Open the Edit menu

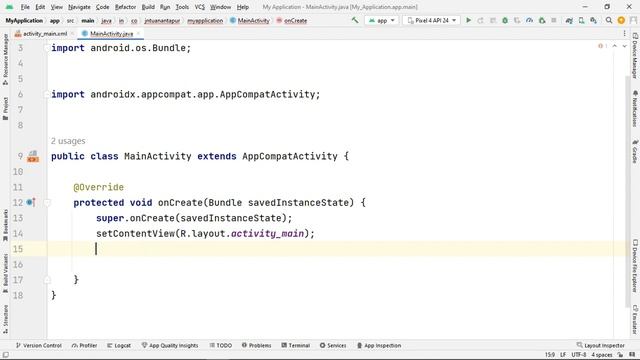coord(40,7)
